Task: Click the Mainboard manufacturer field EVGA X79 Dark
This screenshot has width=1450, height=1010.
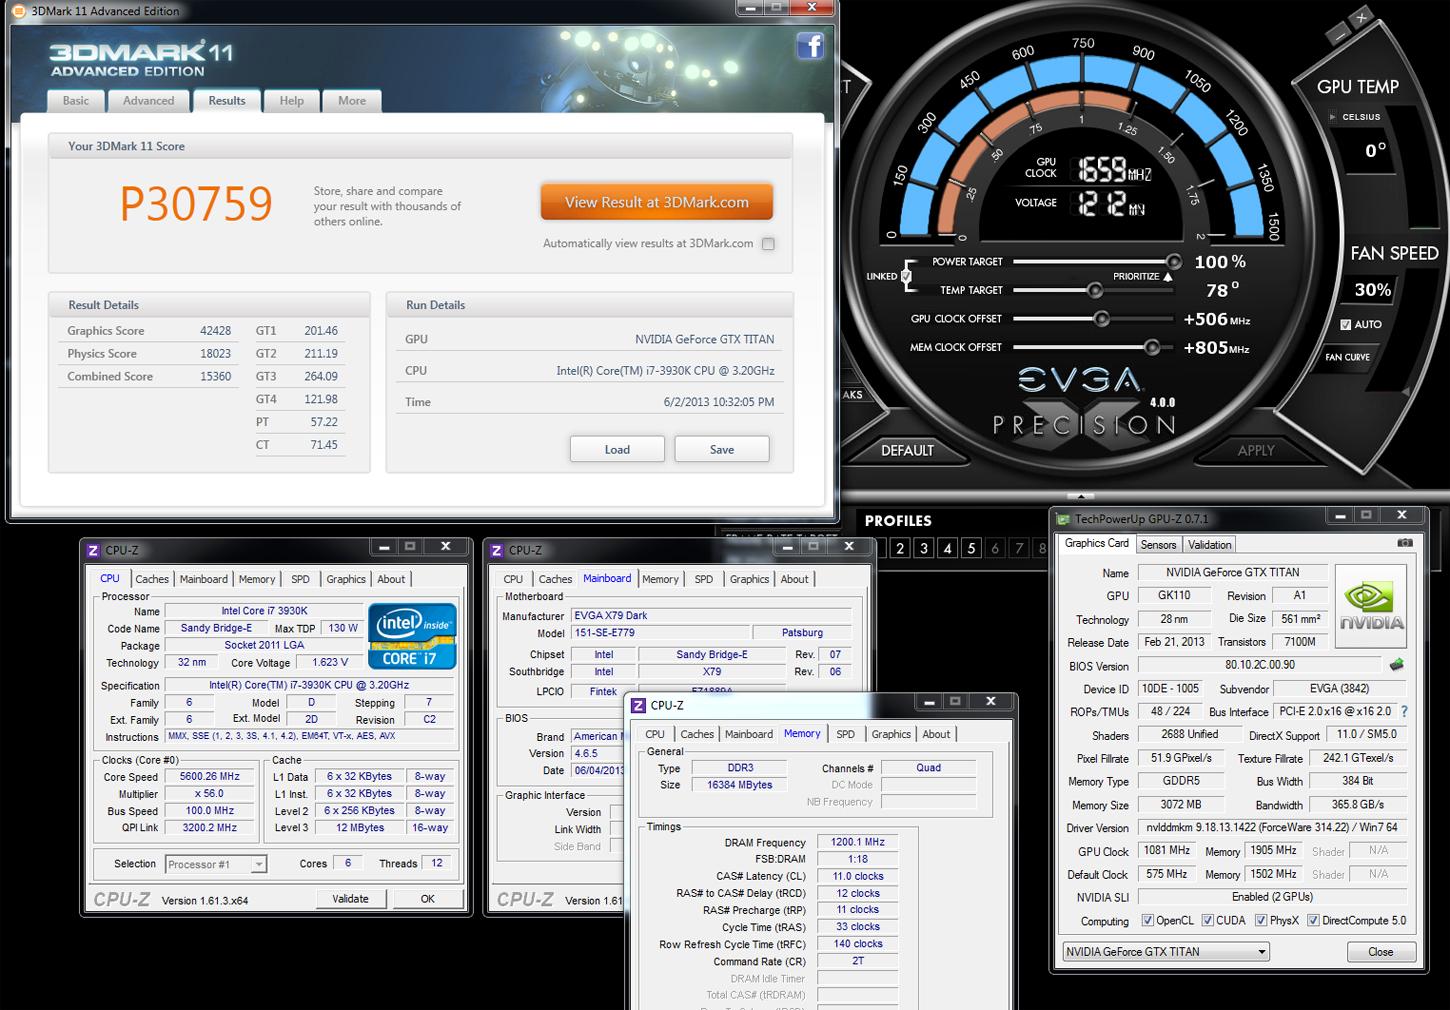Action: point(711,616)
